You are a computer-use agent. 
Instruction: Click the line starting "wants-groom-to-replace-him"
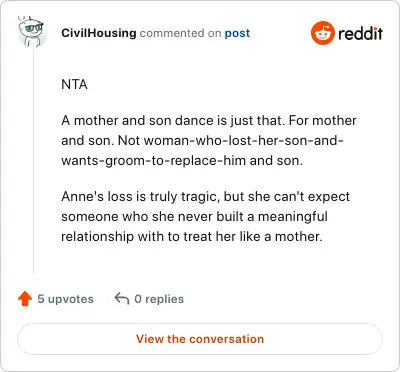click(182, 161)
